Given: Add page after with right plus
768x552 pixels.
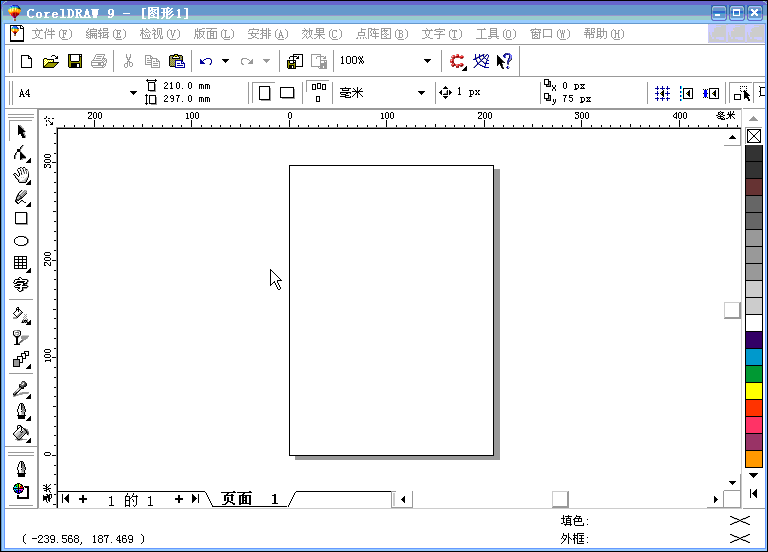Looking at the screenshot, I should pos(179,499).
